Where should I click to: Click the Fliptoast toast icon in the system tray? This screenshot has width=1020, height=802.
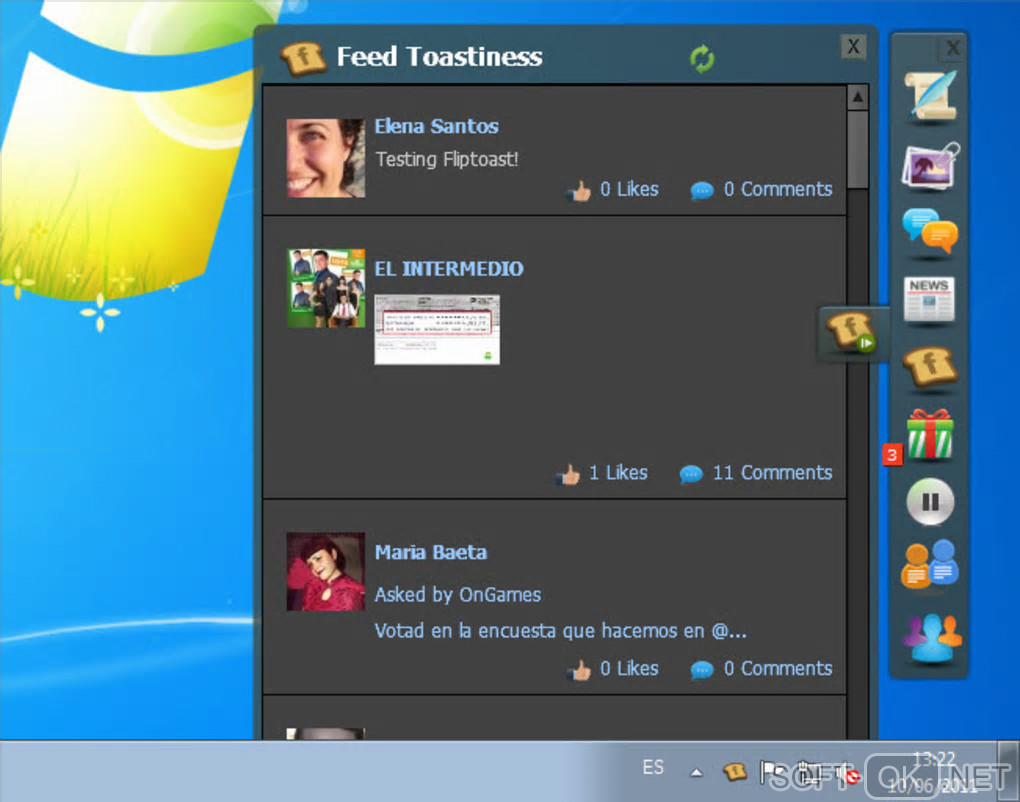coord(734,772)
